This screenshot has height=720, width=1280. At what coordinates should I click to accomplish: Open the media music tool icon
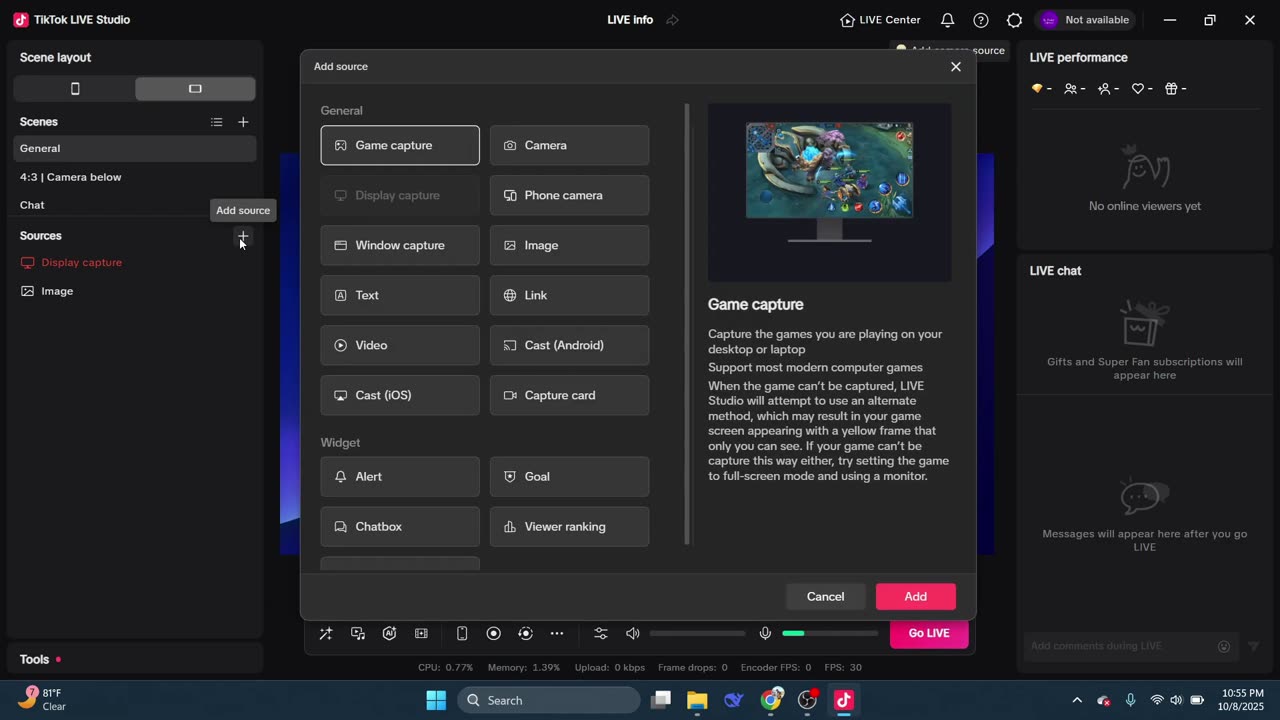358,633
